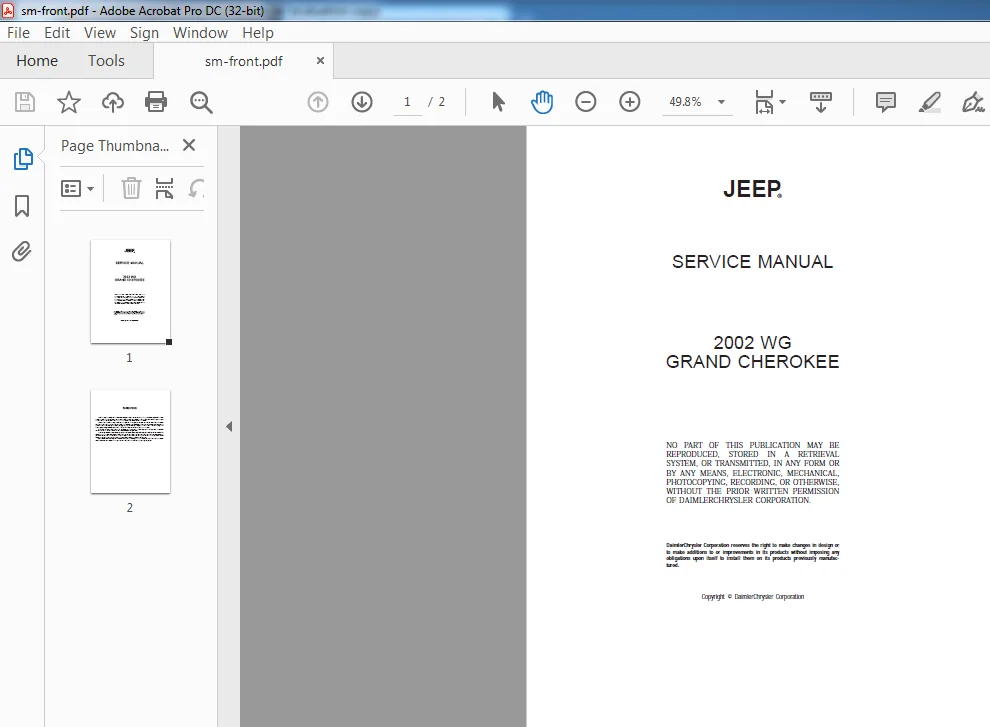Screen dimensions: 990x727
Task: Open the Edit menu
Action: 57,33
